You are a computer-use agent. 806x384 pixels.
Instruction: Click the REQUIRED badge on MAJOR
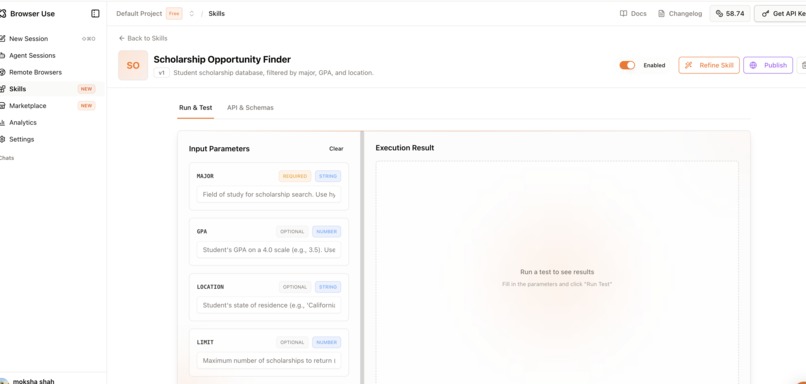[295, 176]
